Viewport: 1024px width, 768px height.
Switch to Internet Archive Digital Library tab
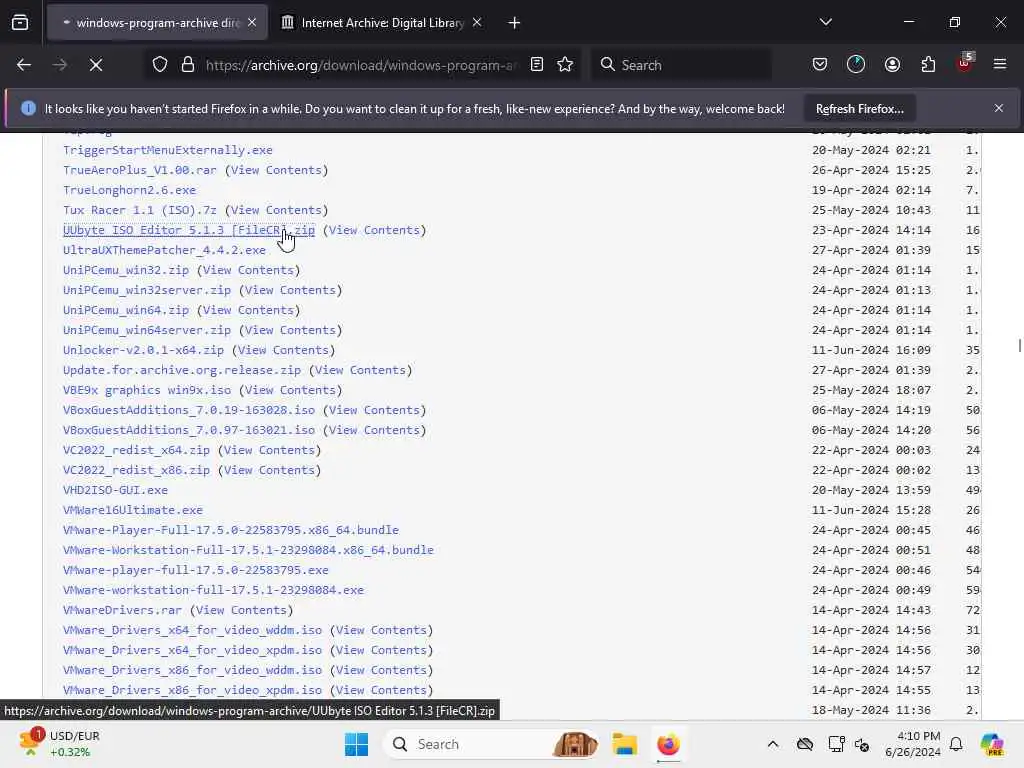click(x=382, y=23)
